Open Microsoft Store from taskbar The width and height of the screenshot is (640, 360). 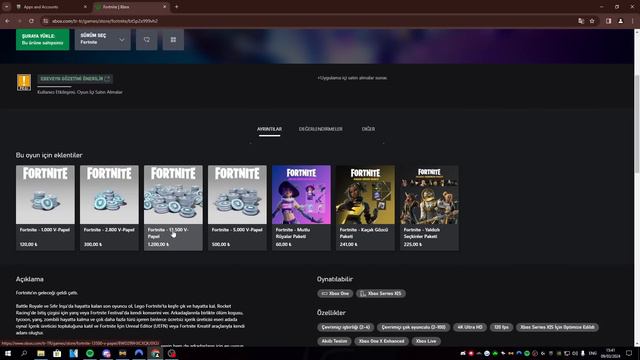57,353
